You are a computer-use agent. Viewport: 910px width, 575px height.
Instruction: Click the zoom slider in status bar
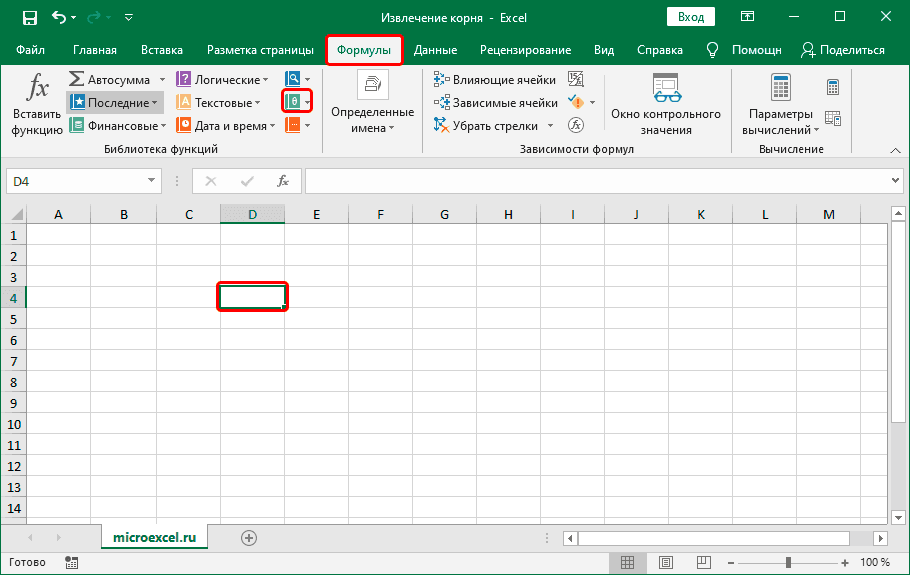pyautogui.click(x=790, y=563)
